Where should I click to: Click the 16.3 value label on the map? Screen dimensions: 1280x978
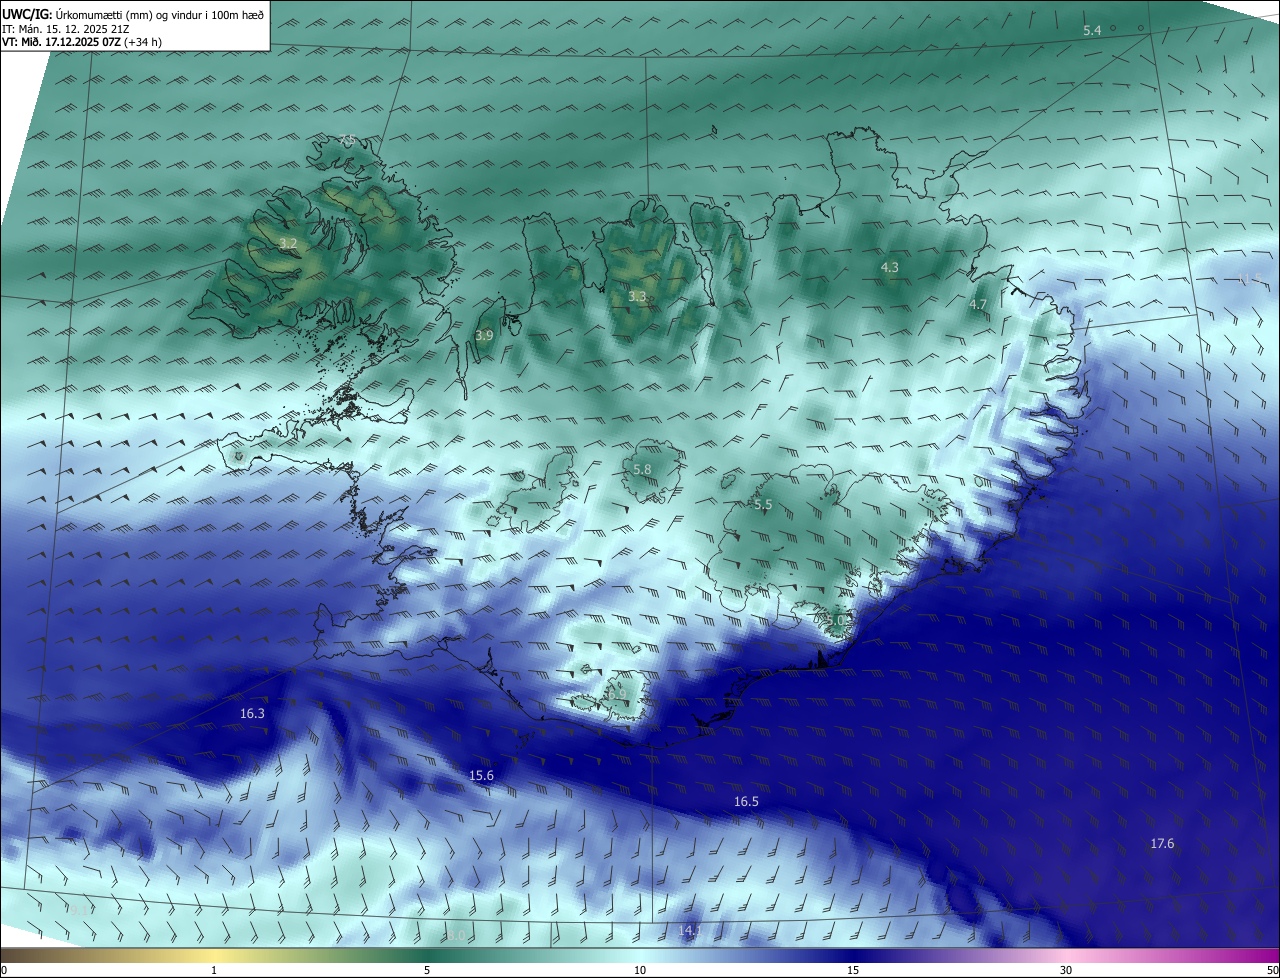click(252, 713)
